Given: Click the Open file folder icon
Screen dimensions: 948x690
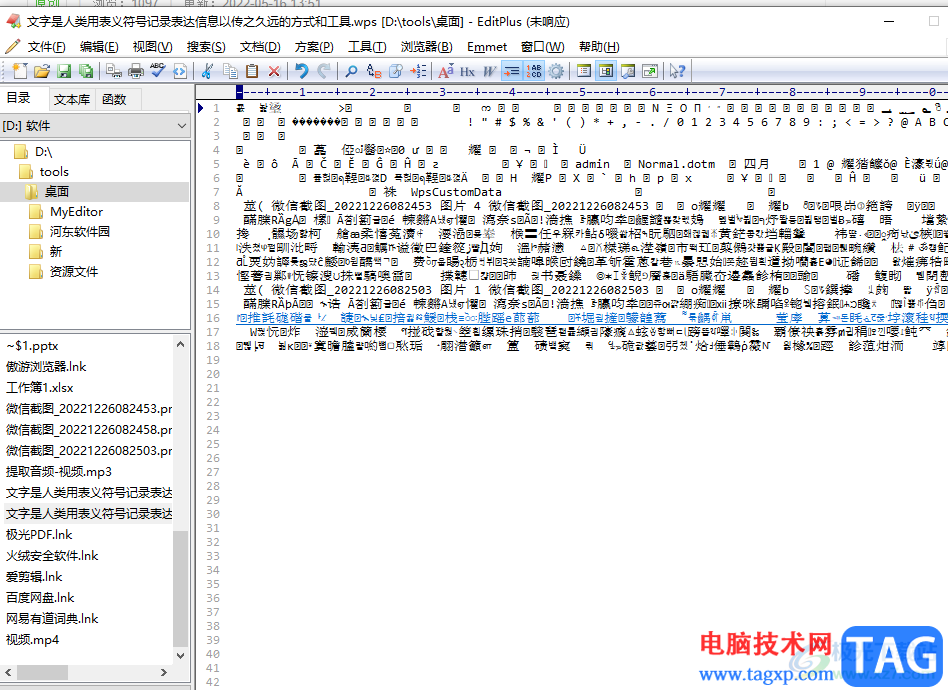Looking at the screenshot, I should pos(41,71).
